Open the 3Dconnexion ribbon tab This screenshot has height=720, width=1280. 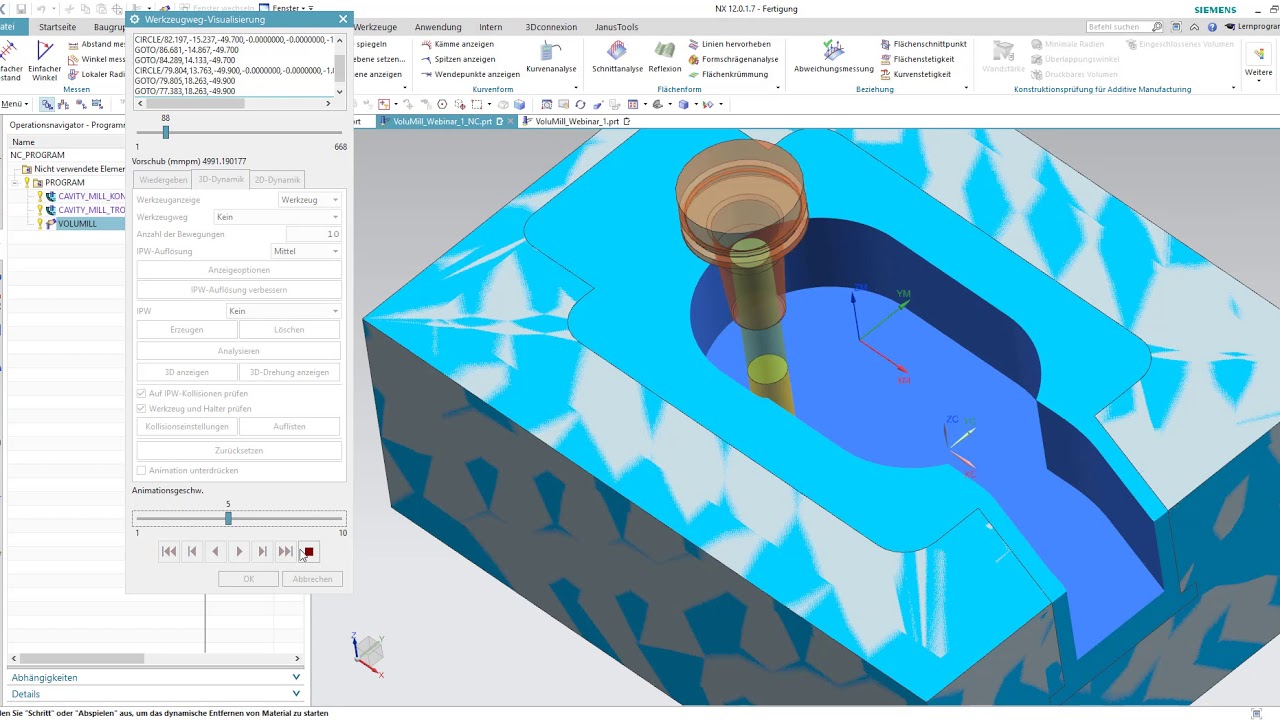pyautogui.click(x=550, y=27)
